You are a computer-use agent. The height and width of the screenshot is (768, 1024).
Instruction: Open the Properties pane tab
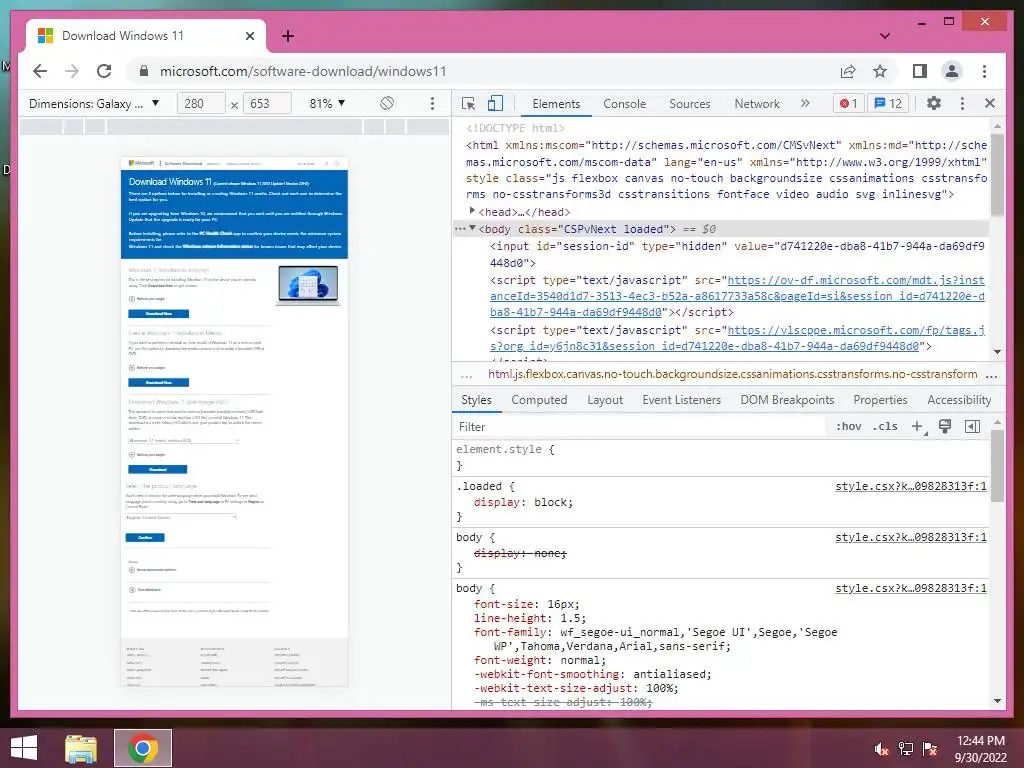click(880, 400)
